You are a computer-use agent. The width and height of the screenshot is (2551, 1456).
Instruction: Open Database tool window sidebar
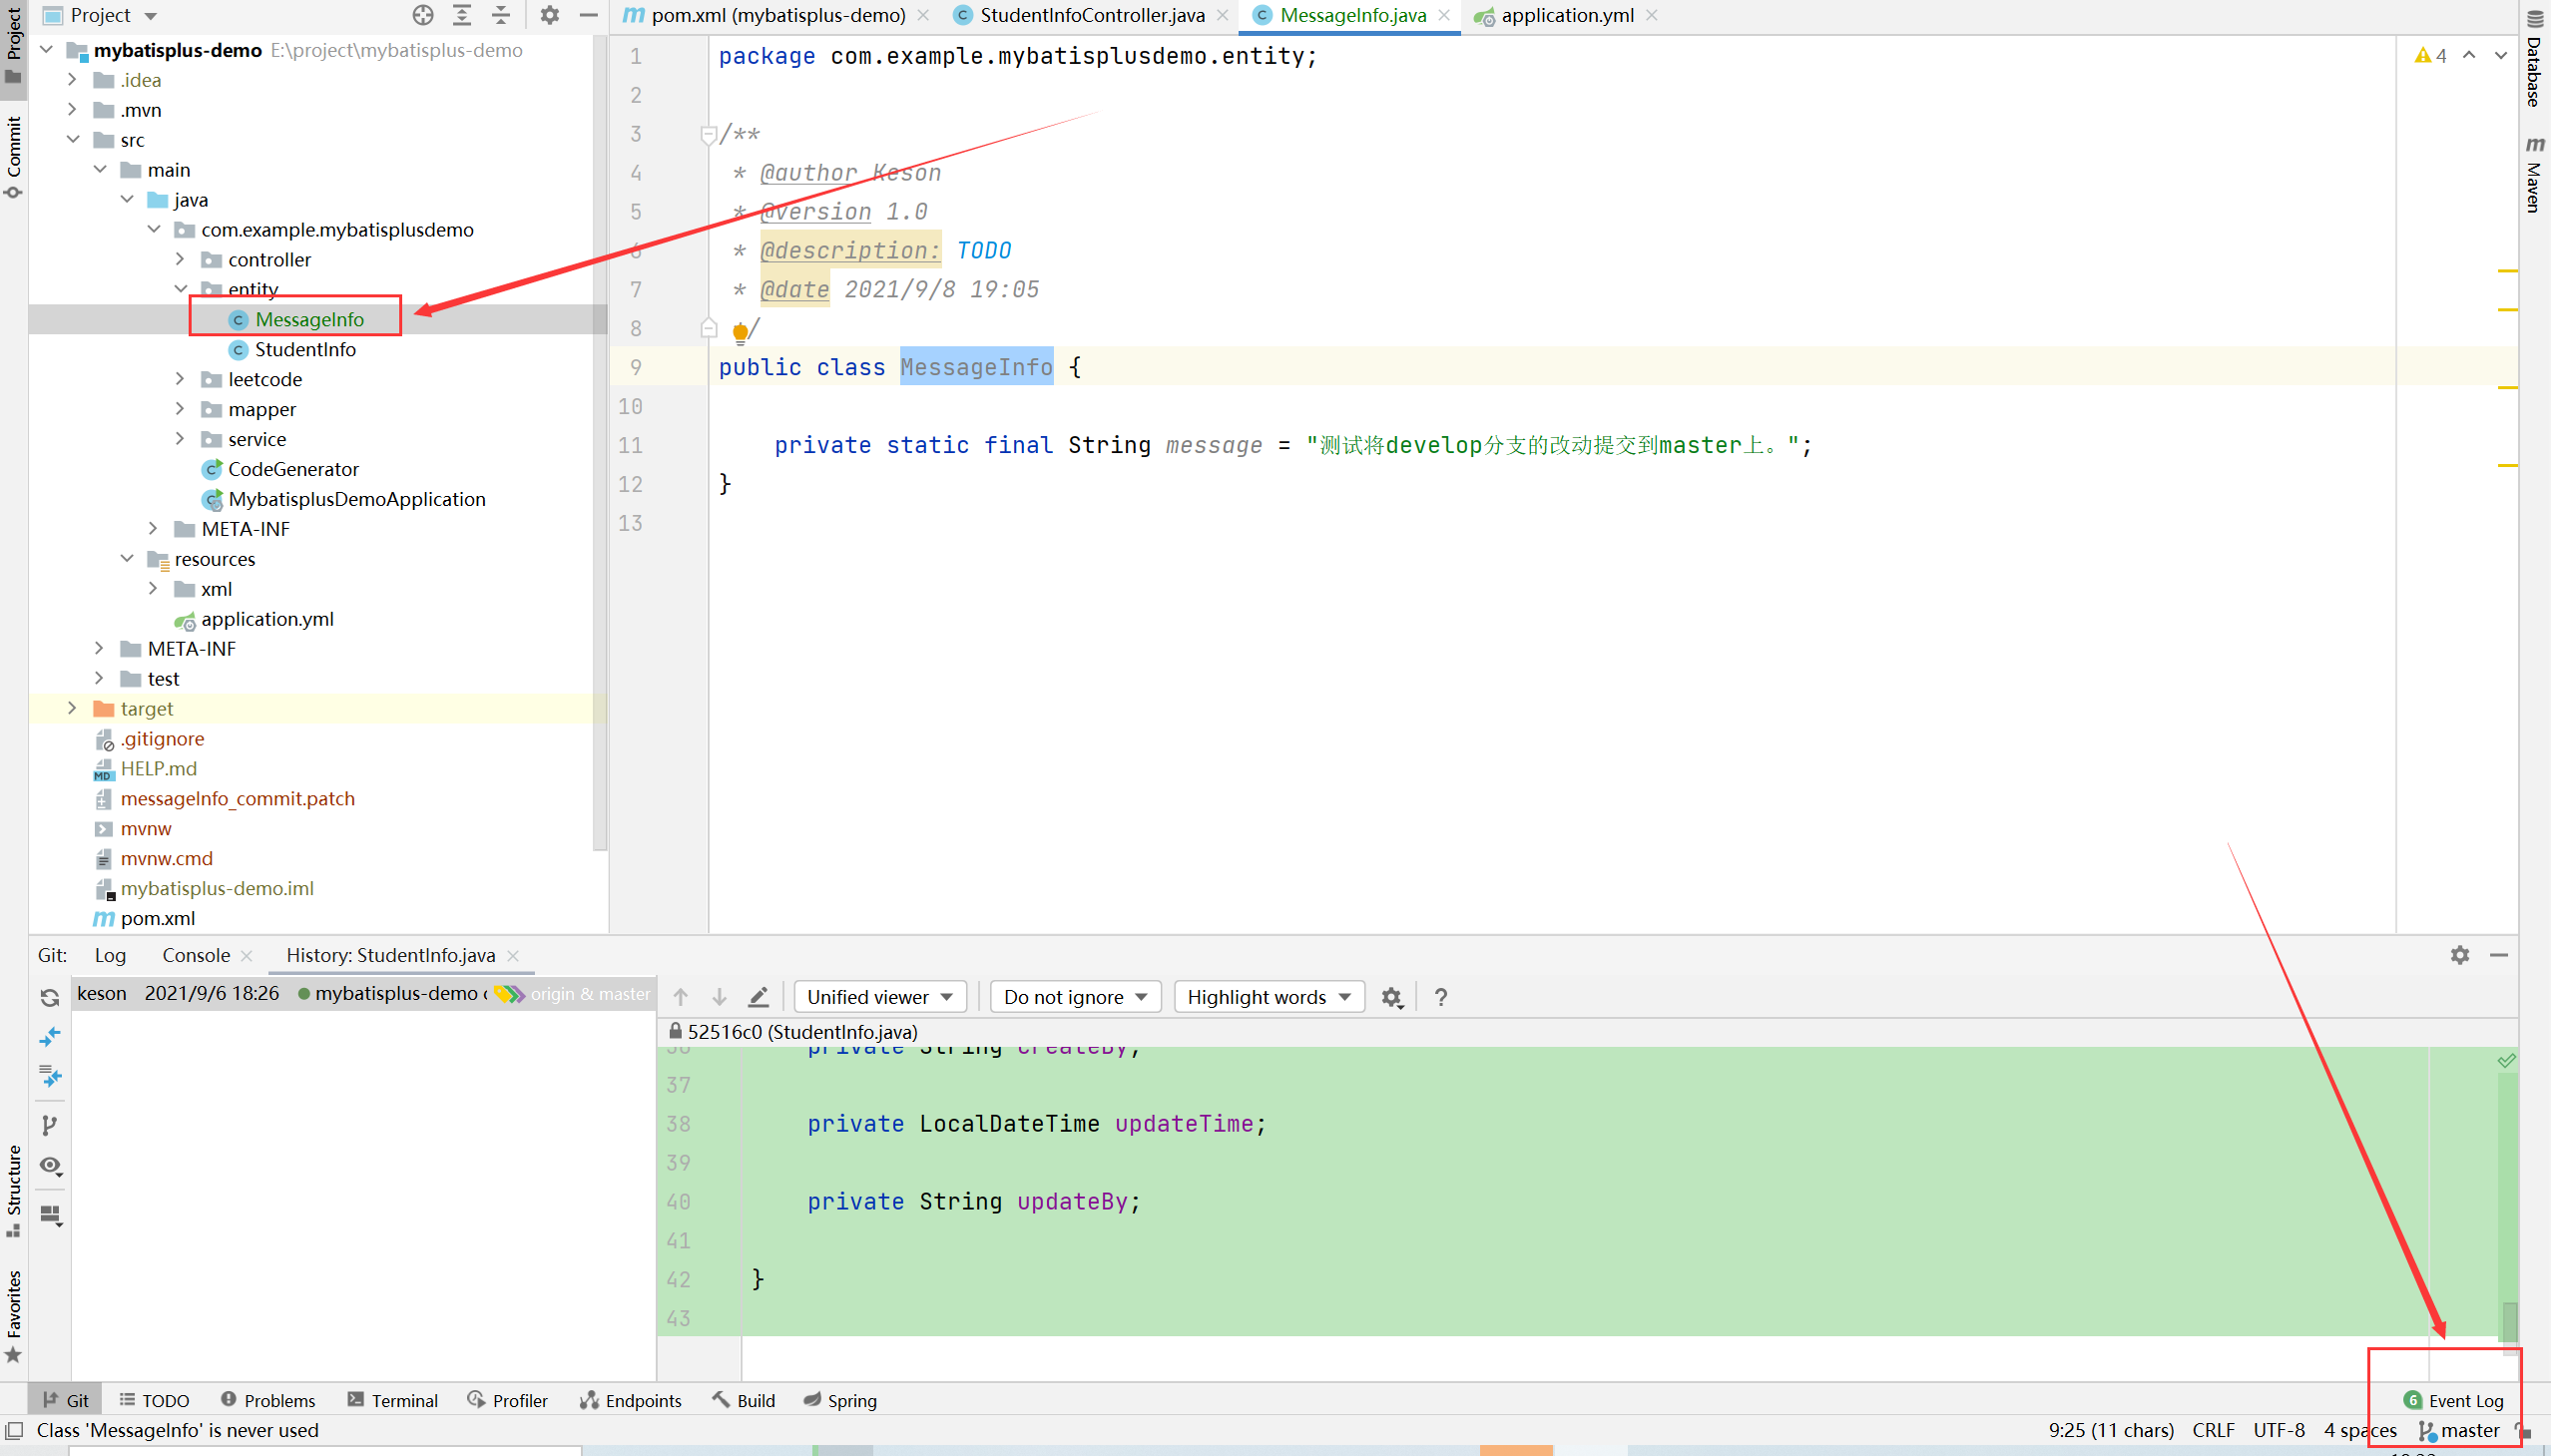(x=2535, y=57)
